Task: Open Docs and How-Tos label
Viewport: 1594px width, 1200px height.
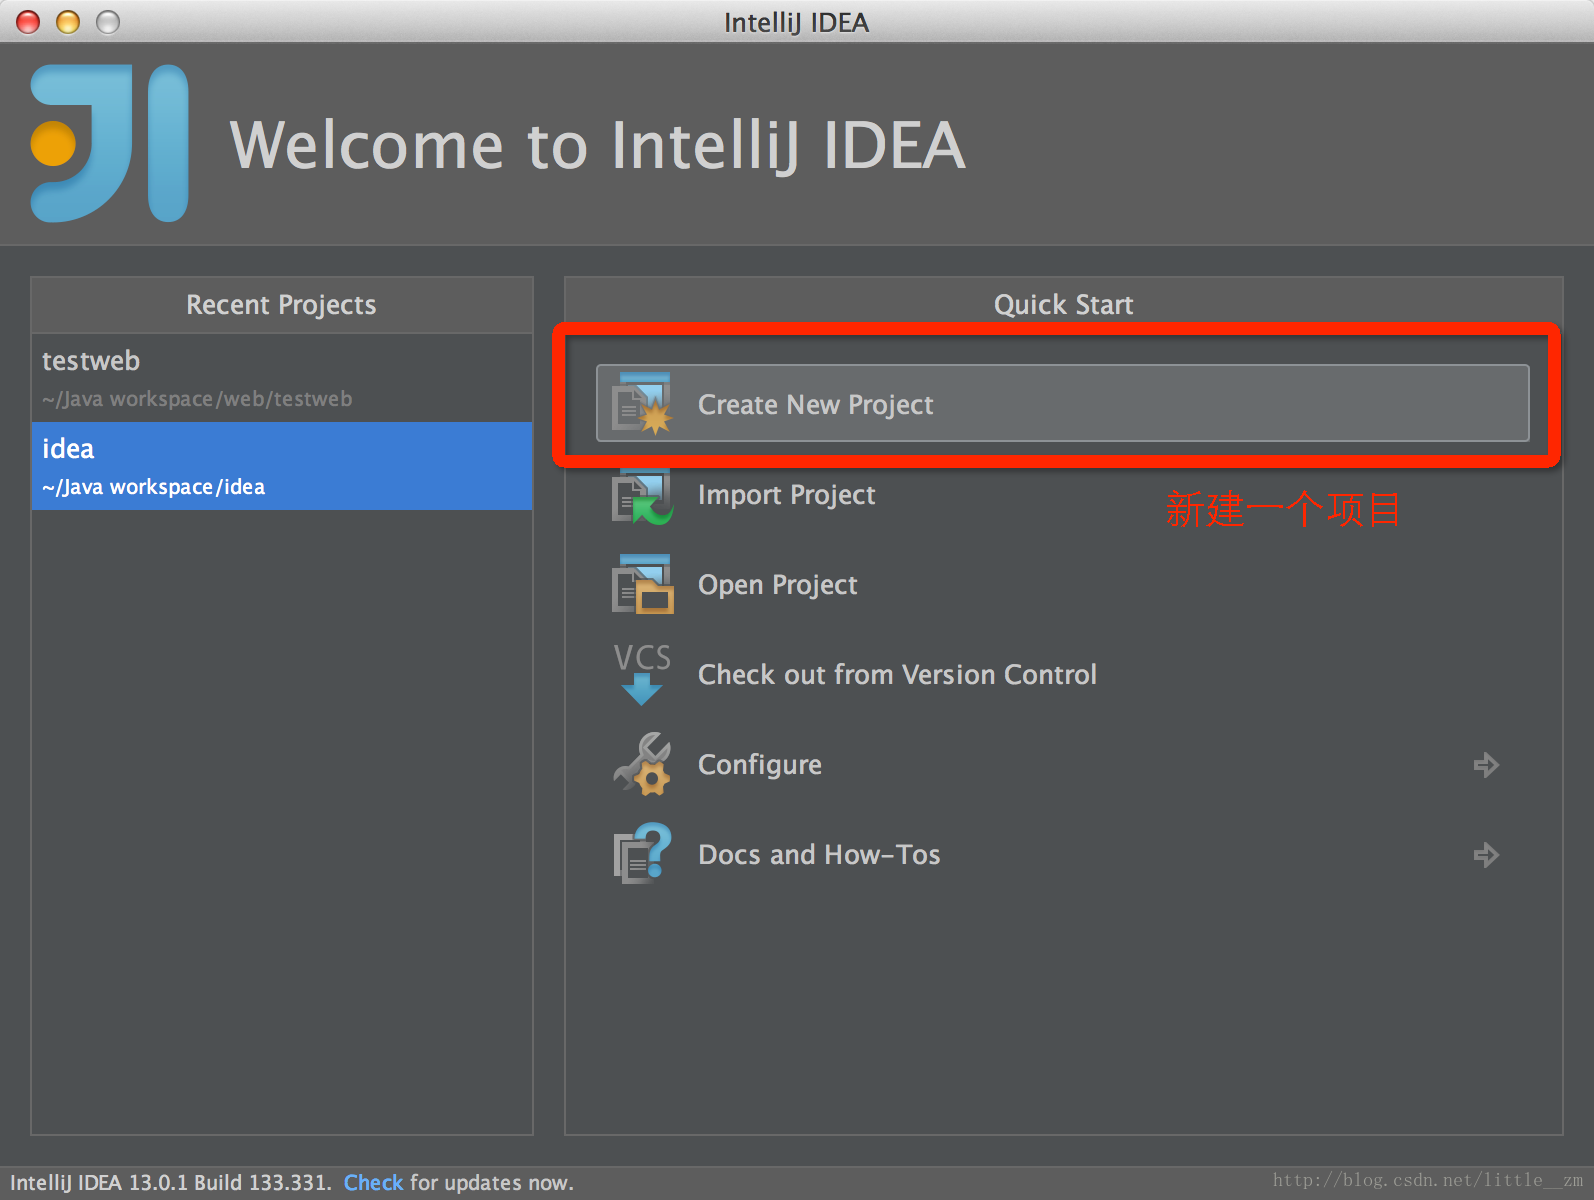Action: click(x=819, y=855)
